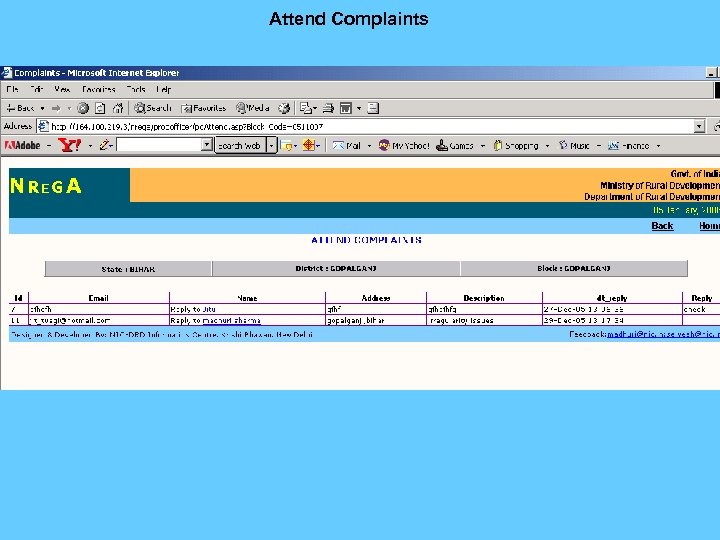This screenshot has height=540, width=720.
Task: Expand the Yahoo search box dropdown
Action: coord(207,145)
